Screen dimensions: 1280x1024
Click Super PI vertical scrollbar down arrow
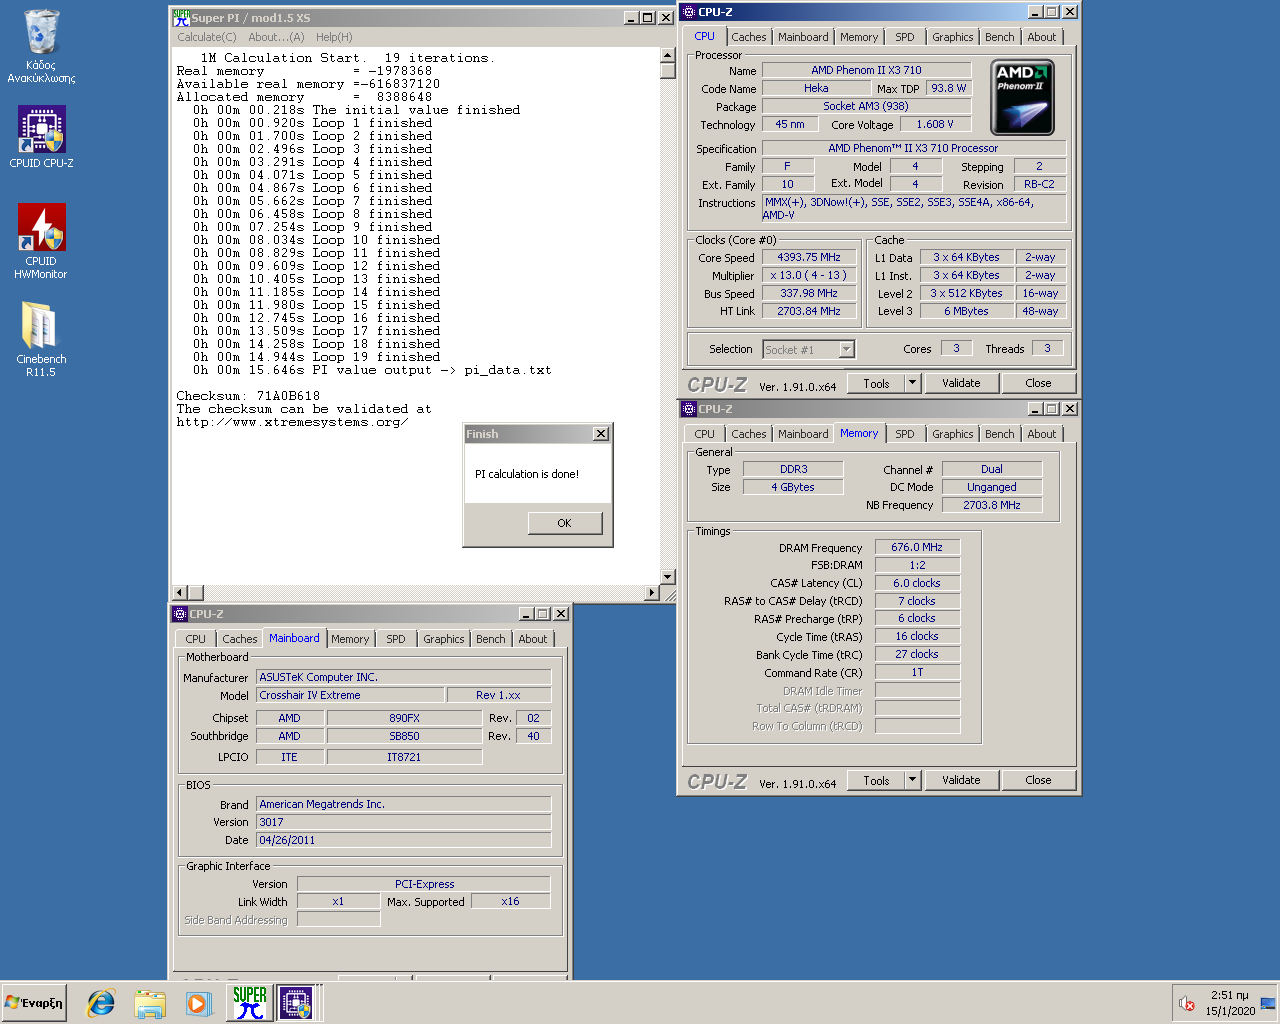click(668, 577)
